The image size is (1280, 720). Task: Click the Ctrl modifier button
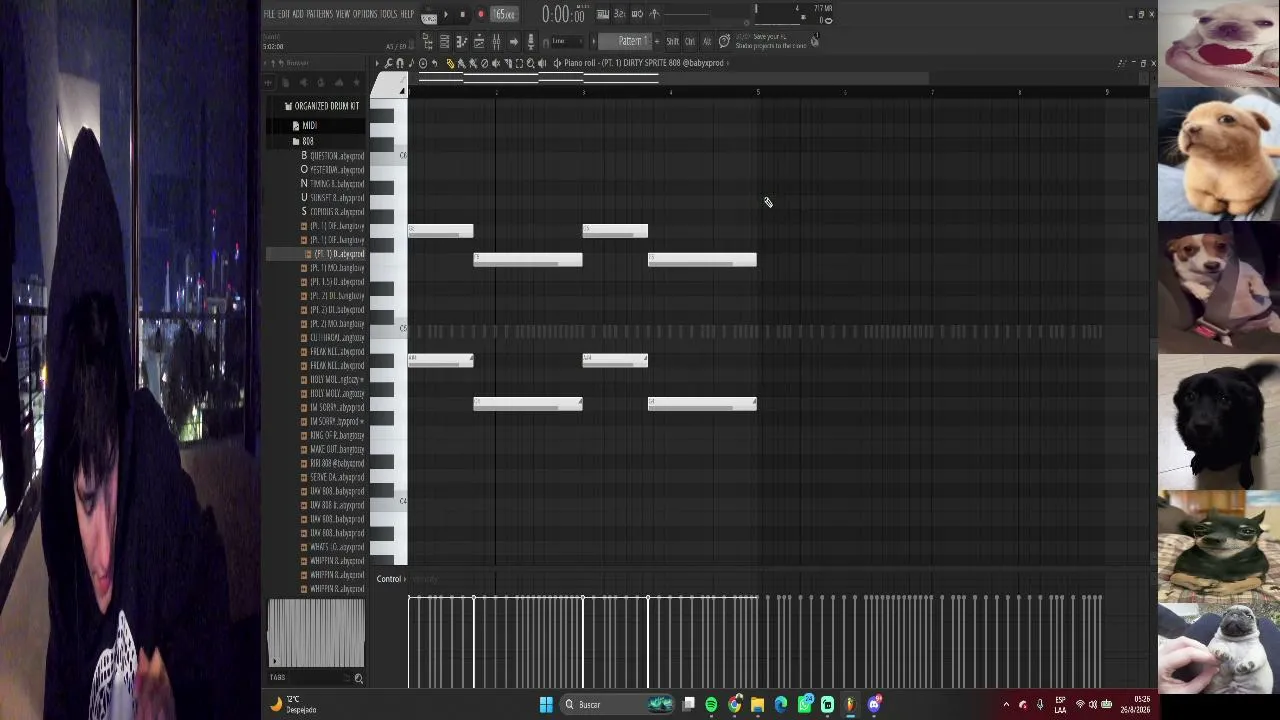tap(690, 41)
